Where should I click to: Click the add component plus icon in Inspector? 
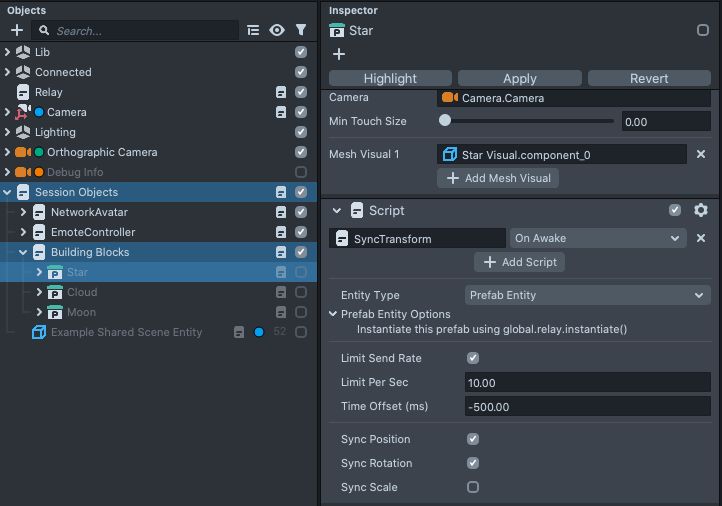[x=338, y=55]
